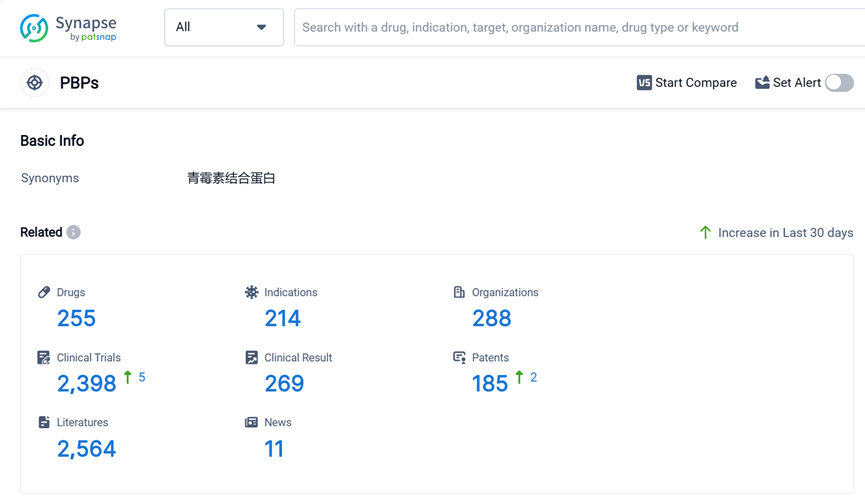Open the 185 Patents count link
This screenshot has height=499, width=865.
(489, 384)
